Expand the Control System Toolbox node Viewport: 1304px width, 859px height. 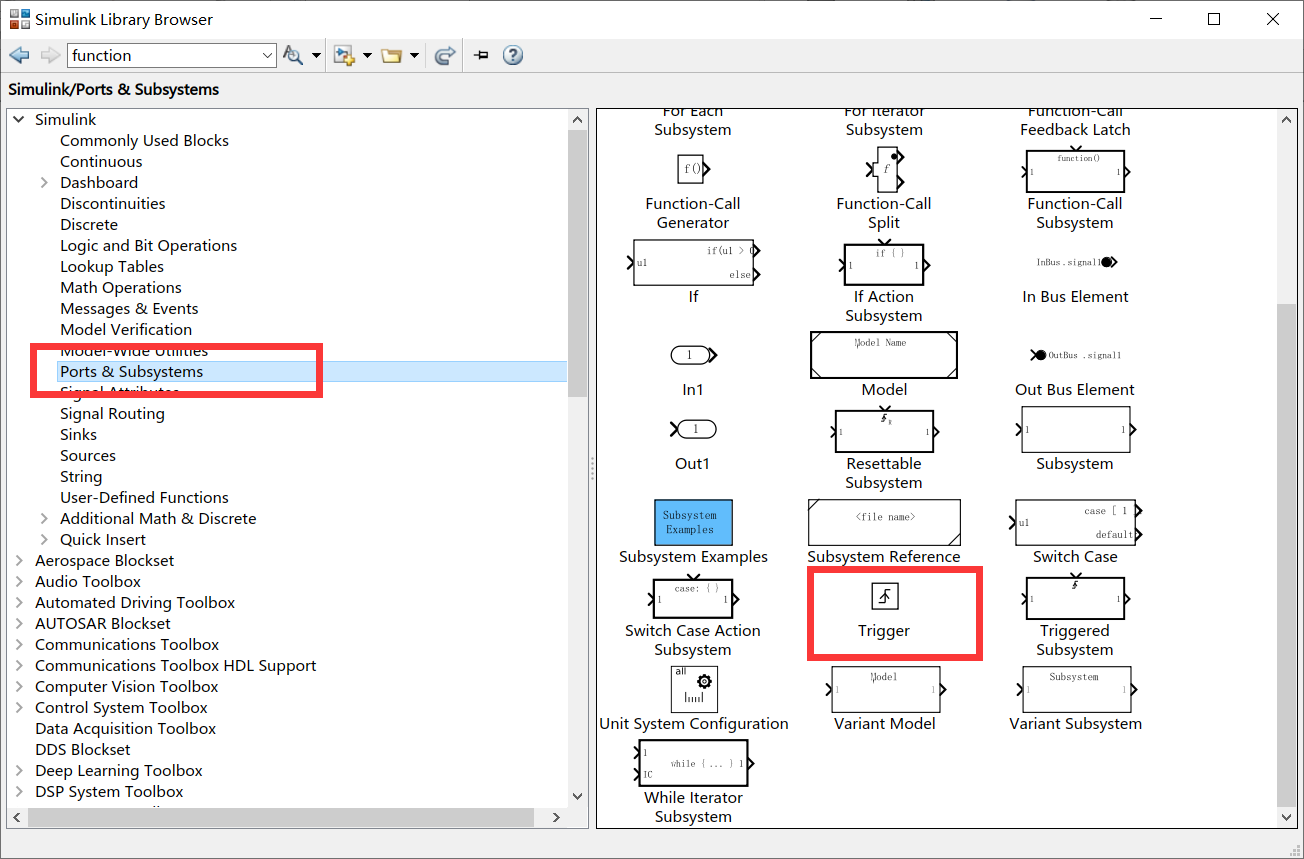pos(19,707)
